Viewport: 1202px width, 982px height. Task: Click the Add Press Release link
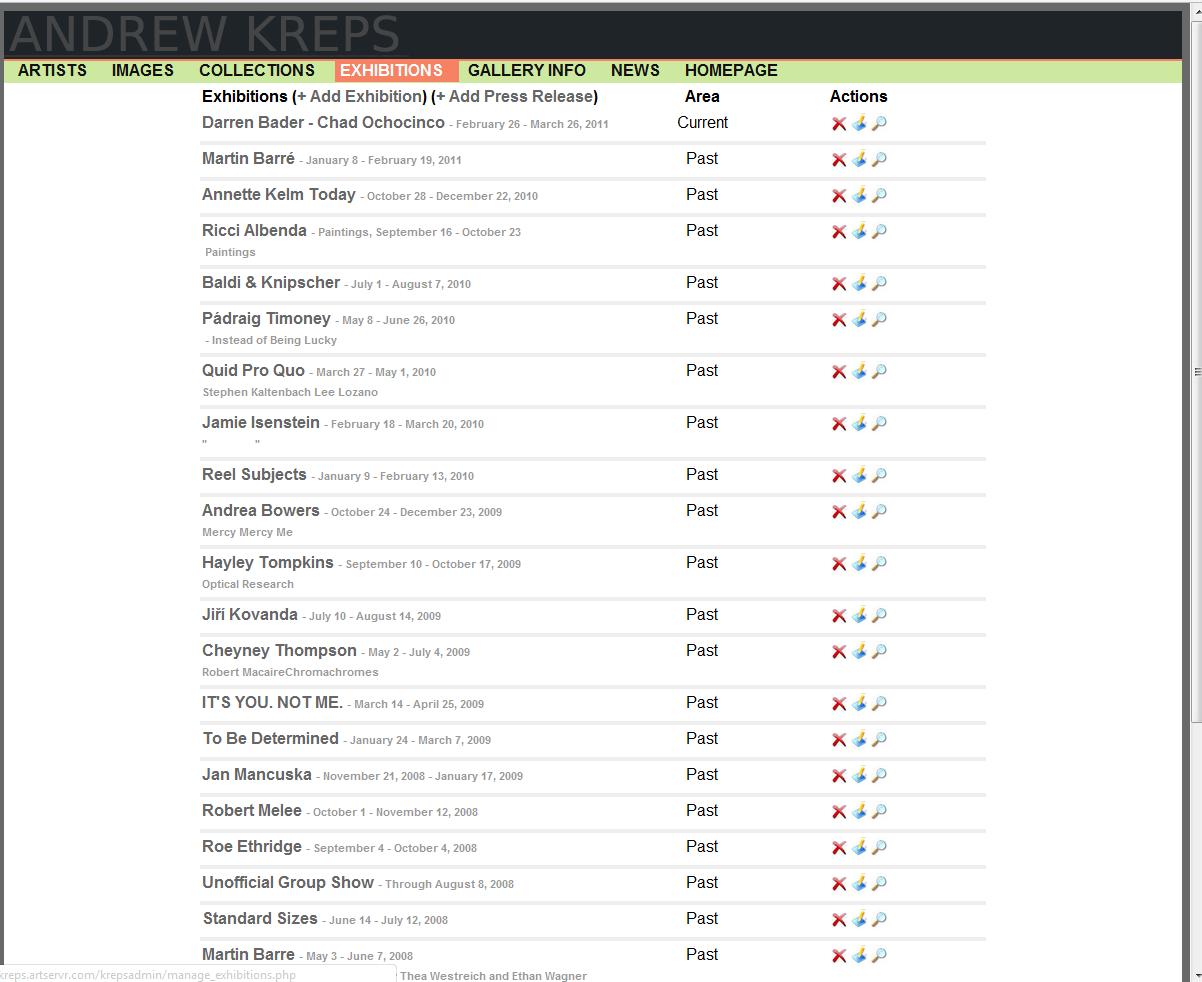516,97
